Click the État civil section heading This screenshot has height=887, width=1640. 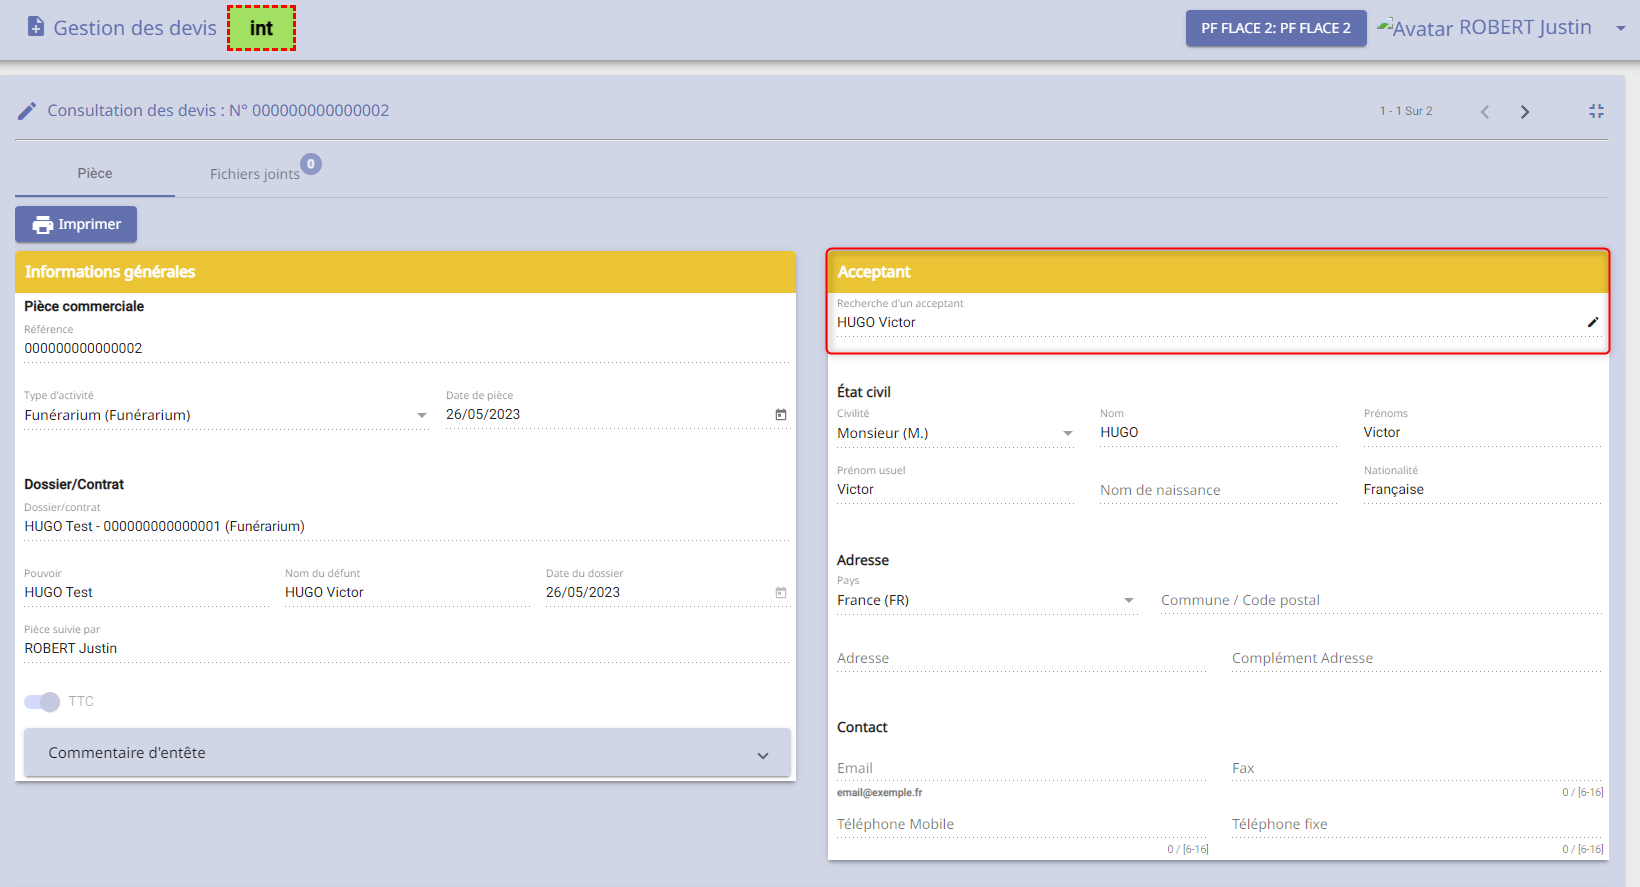(x=864, y=392)
